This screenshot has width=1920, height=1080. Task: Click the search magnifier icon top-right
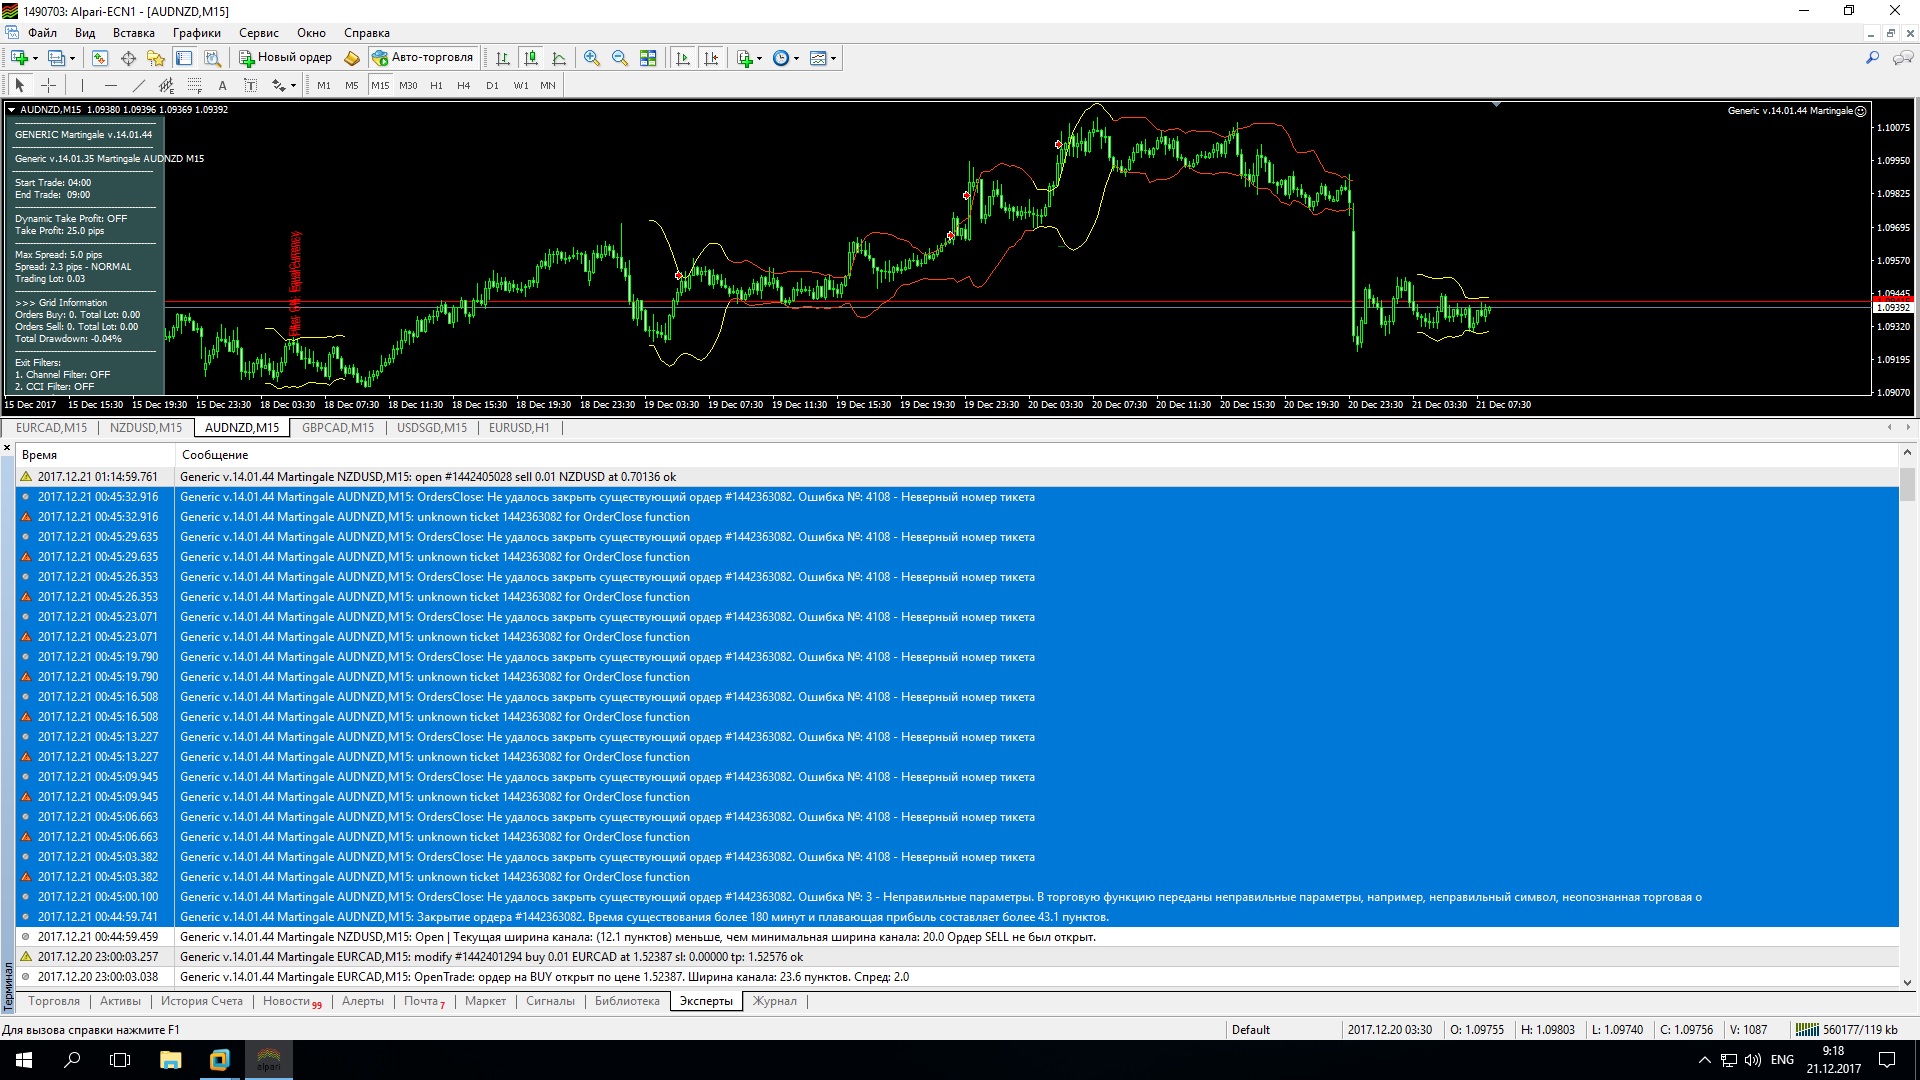(1872, 58)
